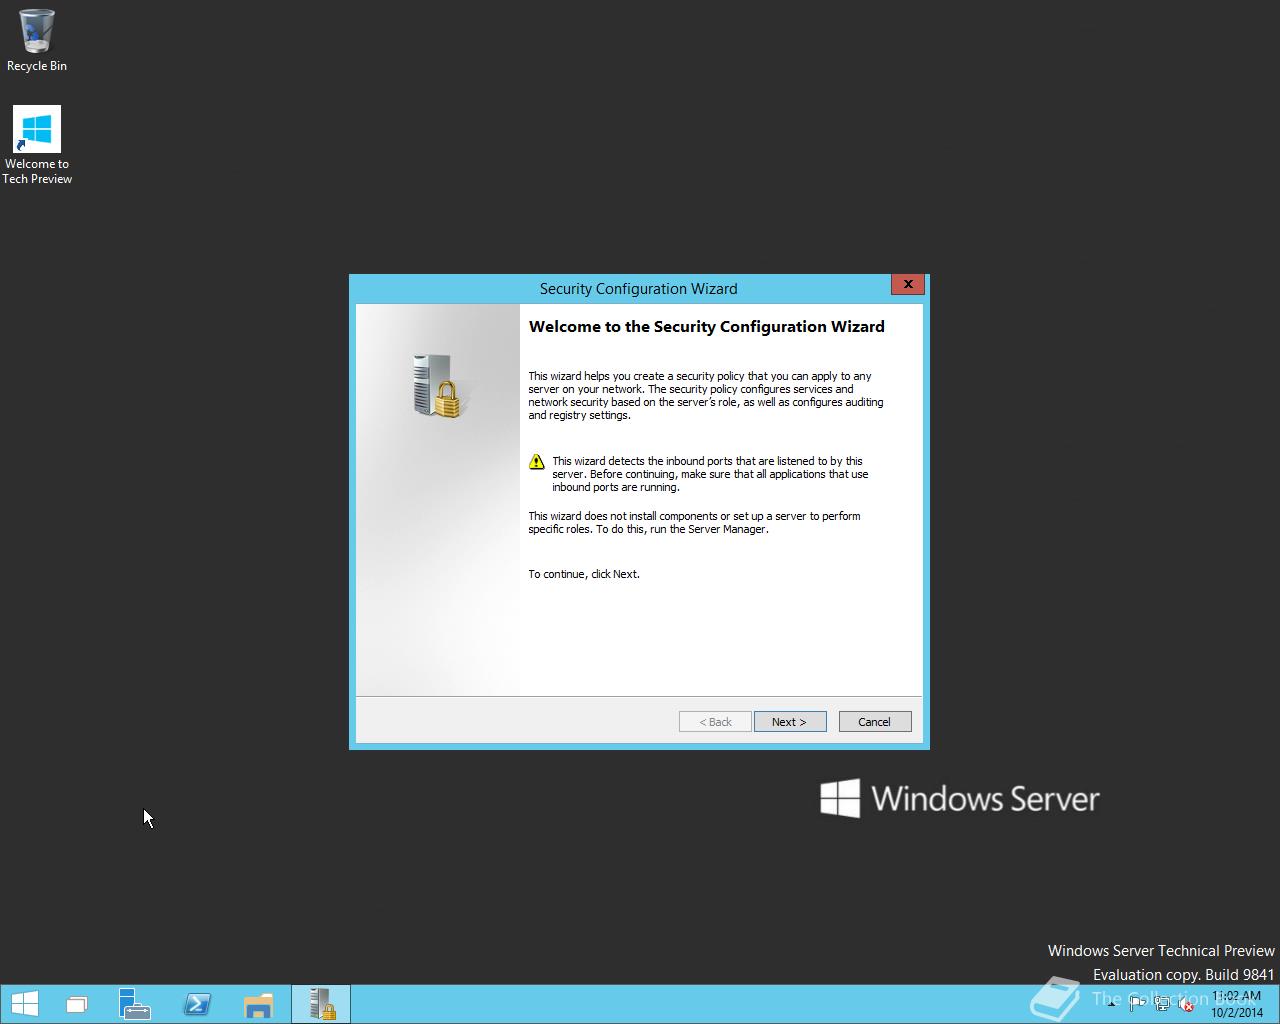Click the muted volume tray icon
The image size is (1280, 1024).
pos(1186,1004)
